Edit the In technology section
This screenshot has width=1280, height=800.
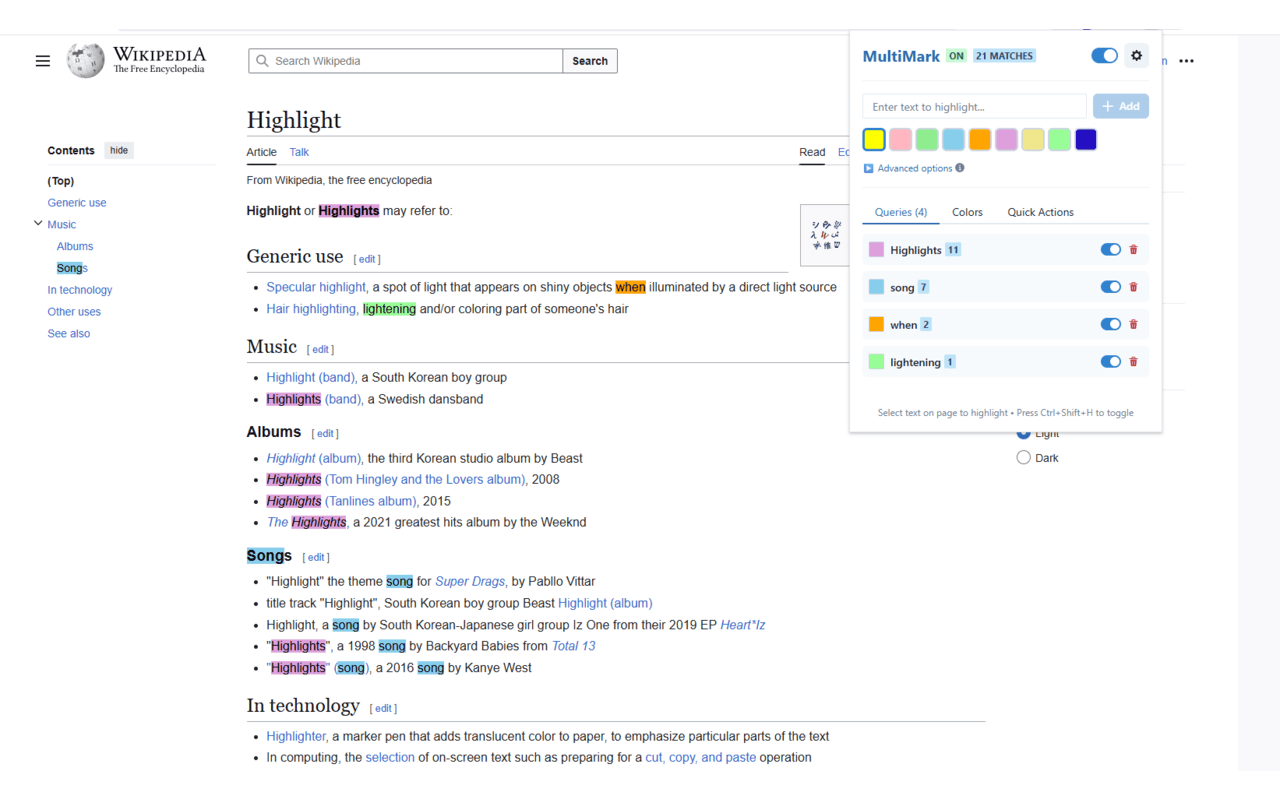tap(383, 708)
